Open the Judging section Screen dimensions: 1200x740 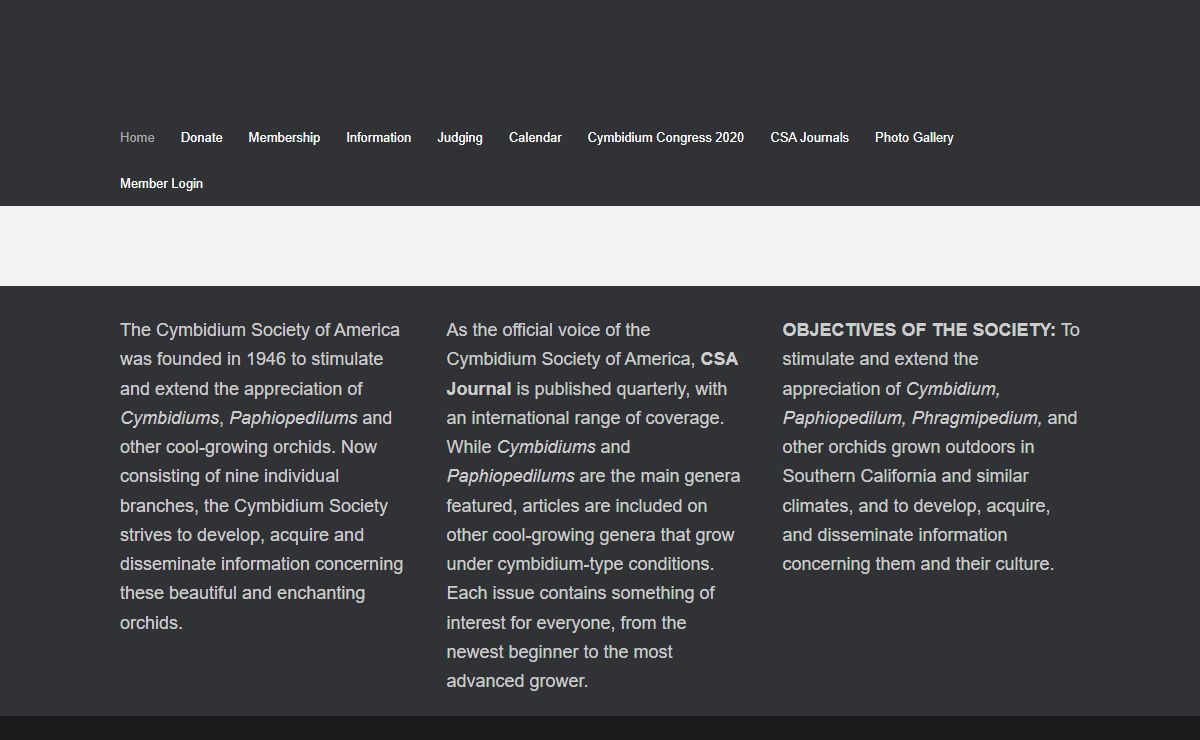460,137
